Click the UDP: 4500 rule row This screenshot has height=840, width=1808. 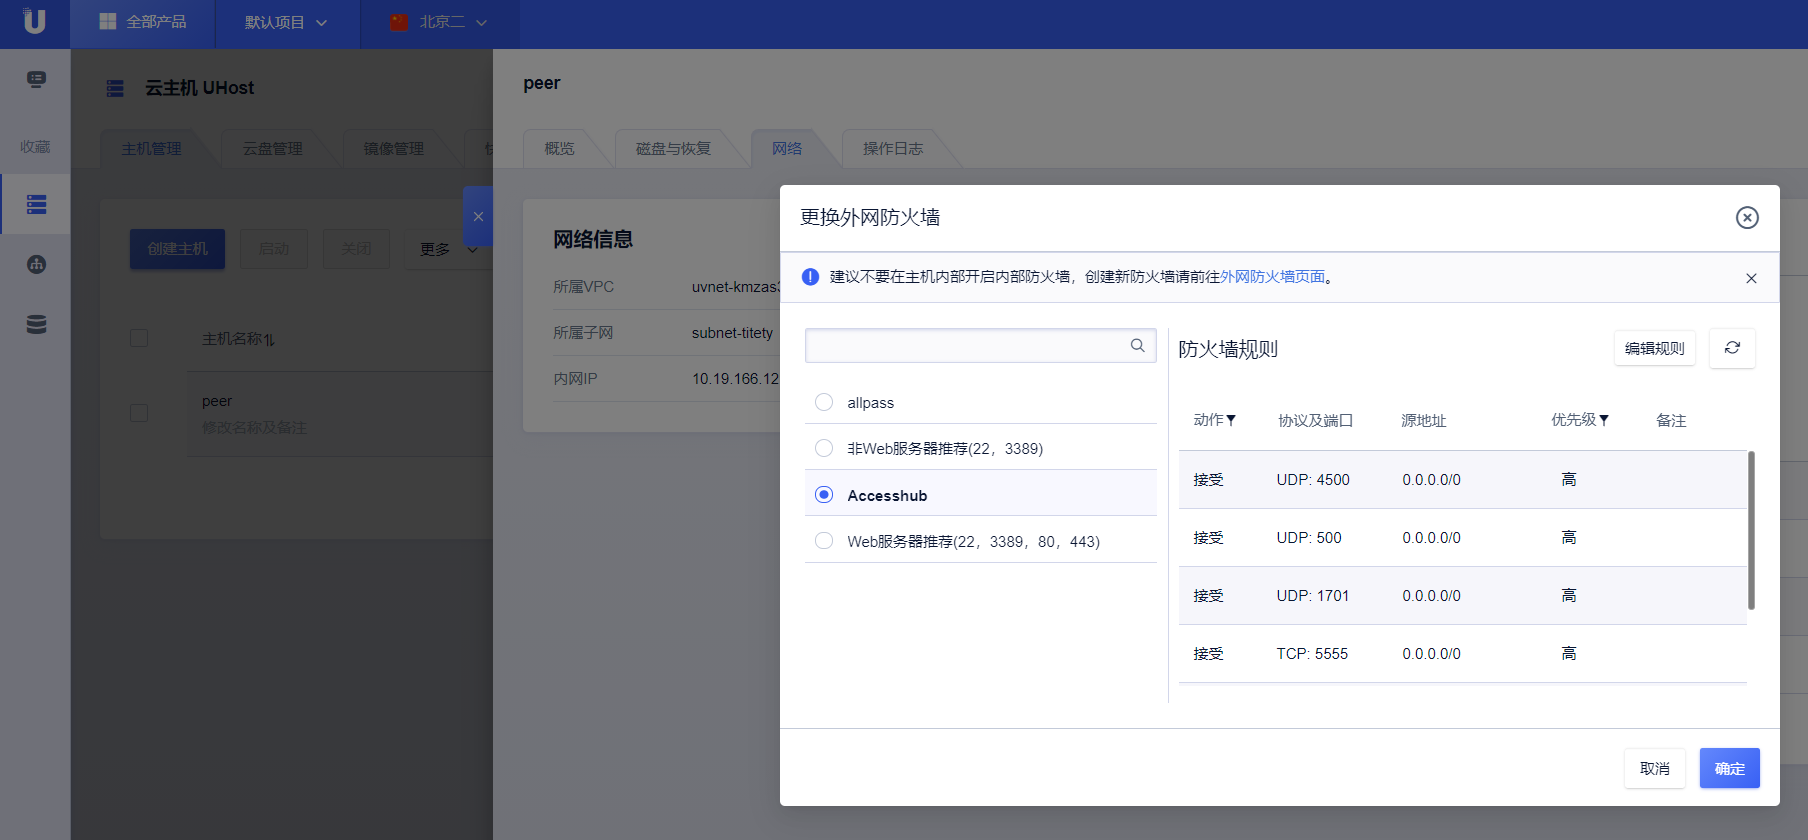[x=1462, y=480]
